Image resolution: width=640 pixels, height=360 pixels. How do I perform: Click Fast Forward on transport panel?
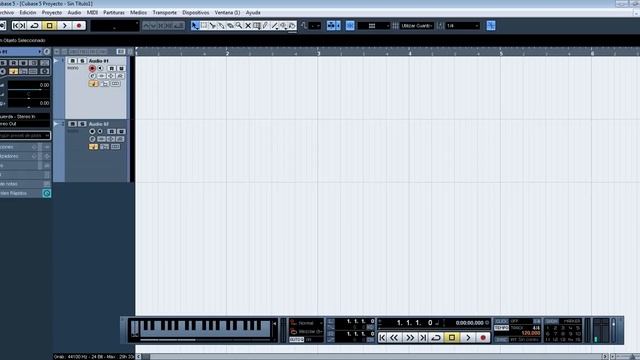click(409, 338)
